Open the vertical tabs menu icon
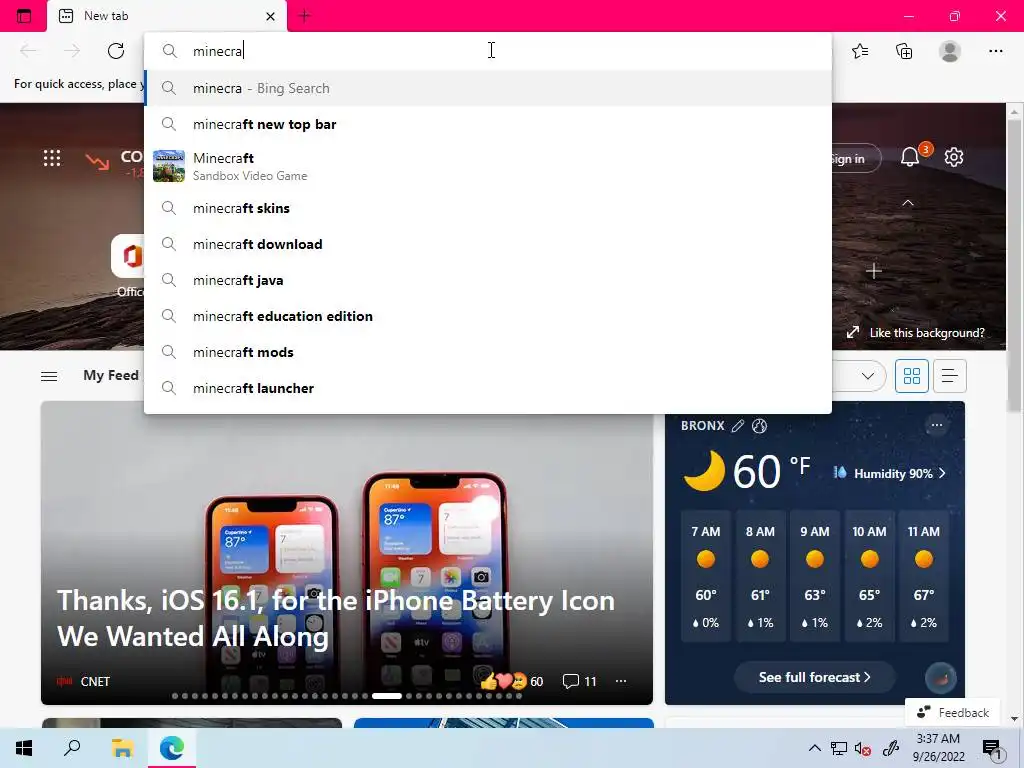1024x768 pixels. (x=24, y=16)
